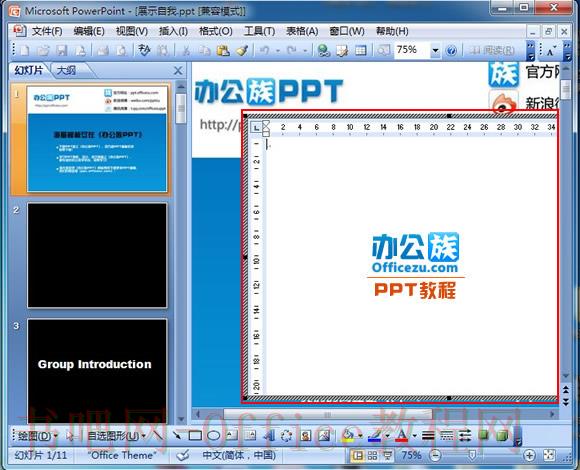The width and height of the screenshot is (580, 470).
Task: Click the Spelling check ABC icon
Action: (x=144, y=50)
